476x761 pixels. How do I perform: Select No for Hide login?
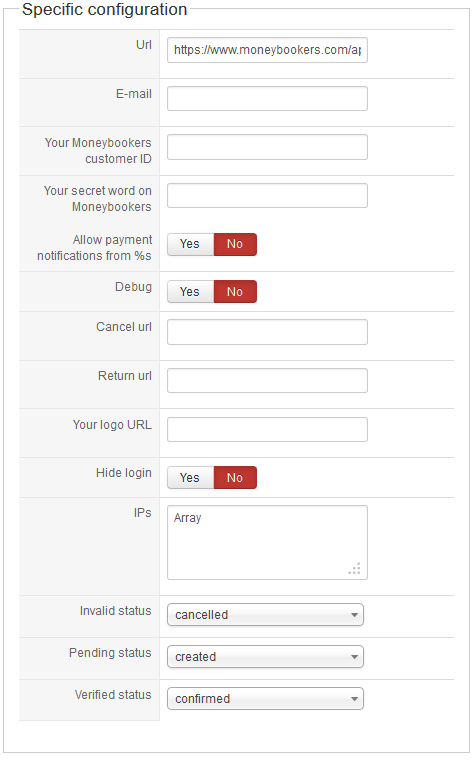coord(235,478)
